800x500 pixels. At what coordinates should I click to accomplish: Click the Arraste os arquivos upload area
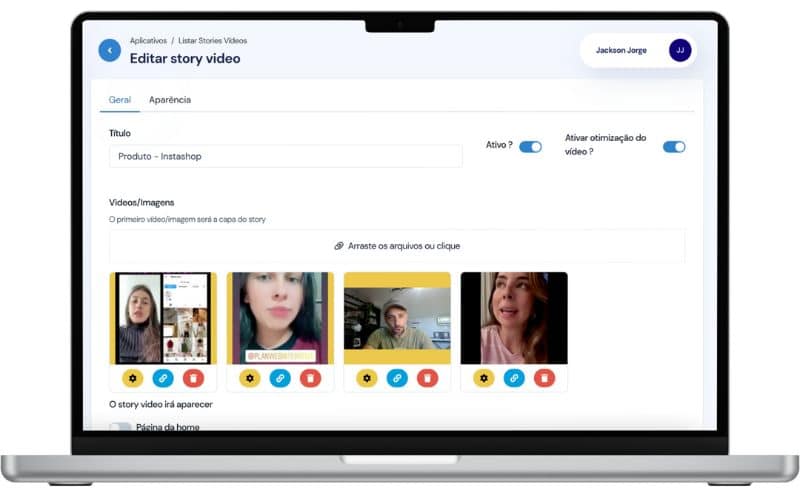pyautogui.click(x=397, y=246)
